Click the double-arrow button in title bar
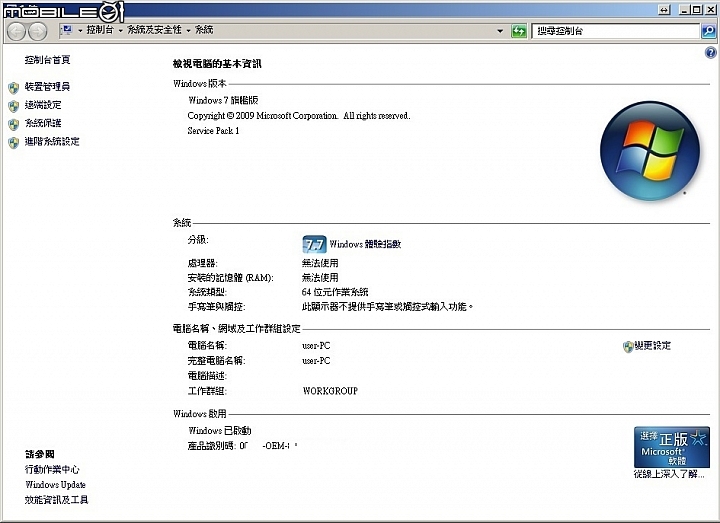This screenshot has width=720, height=523. pyautogui.click(x=664, y=10)
